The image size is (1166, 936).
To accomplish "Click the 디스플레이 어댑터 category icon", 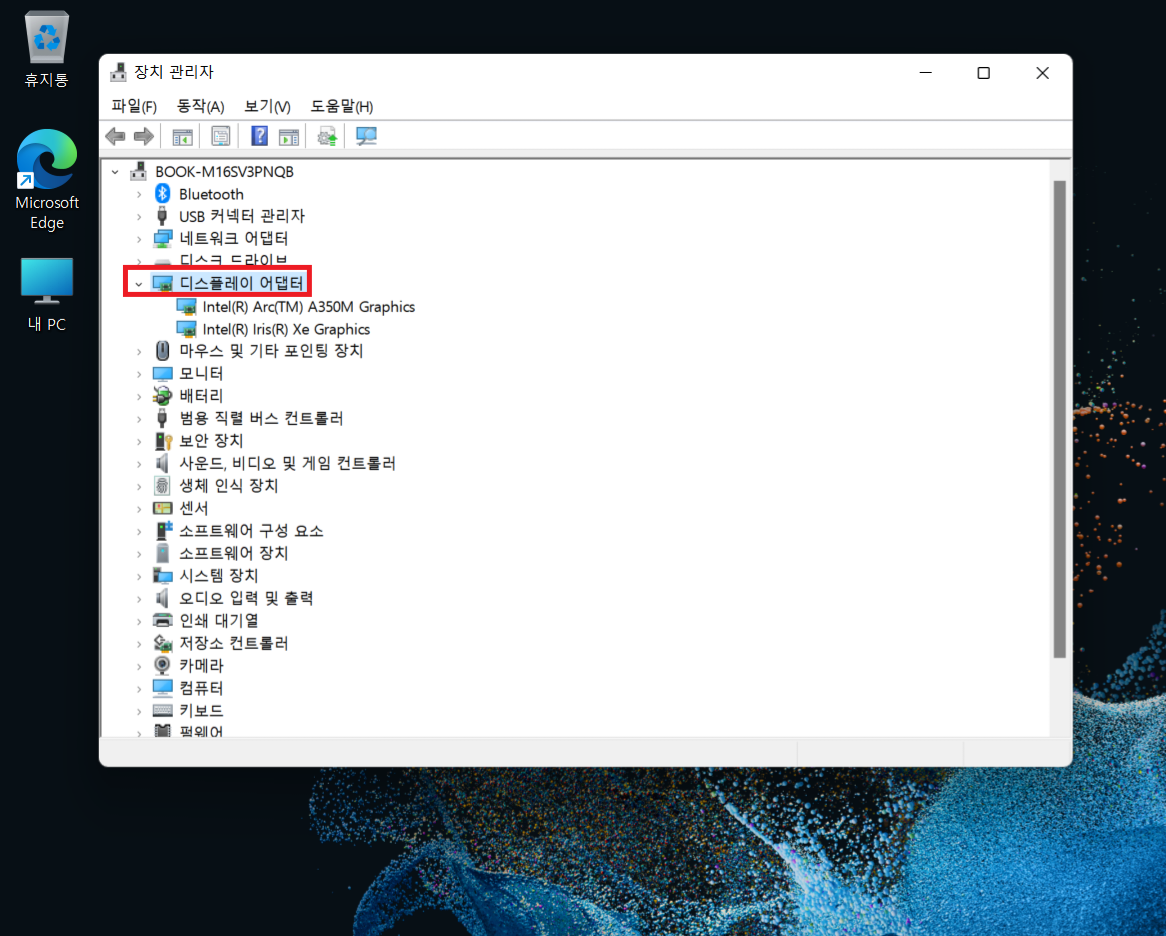I will click(163, 283).
